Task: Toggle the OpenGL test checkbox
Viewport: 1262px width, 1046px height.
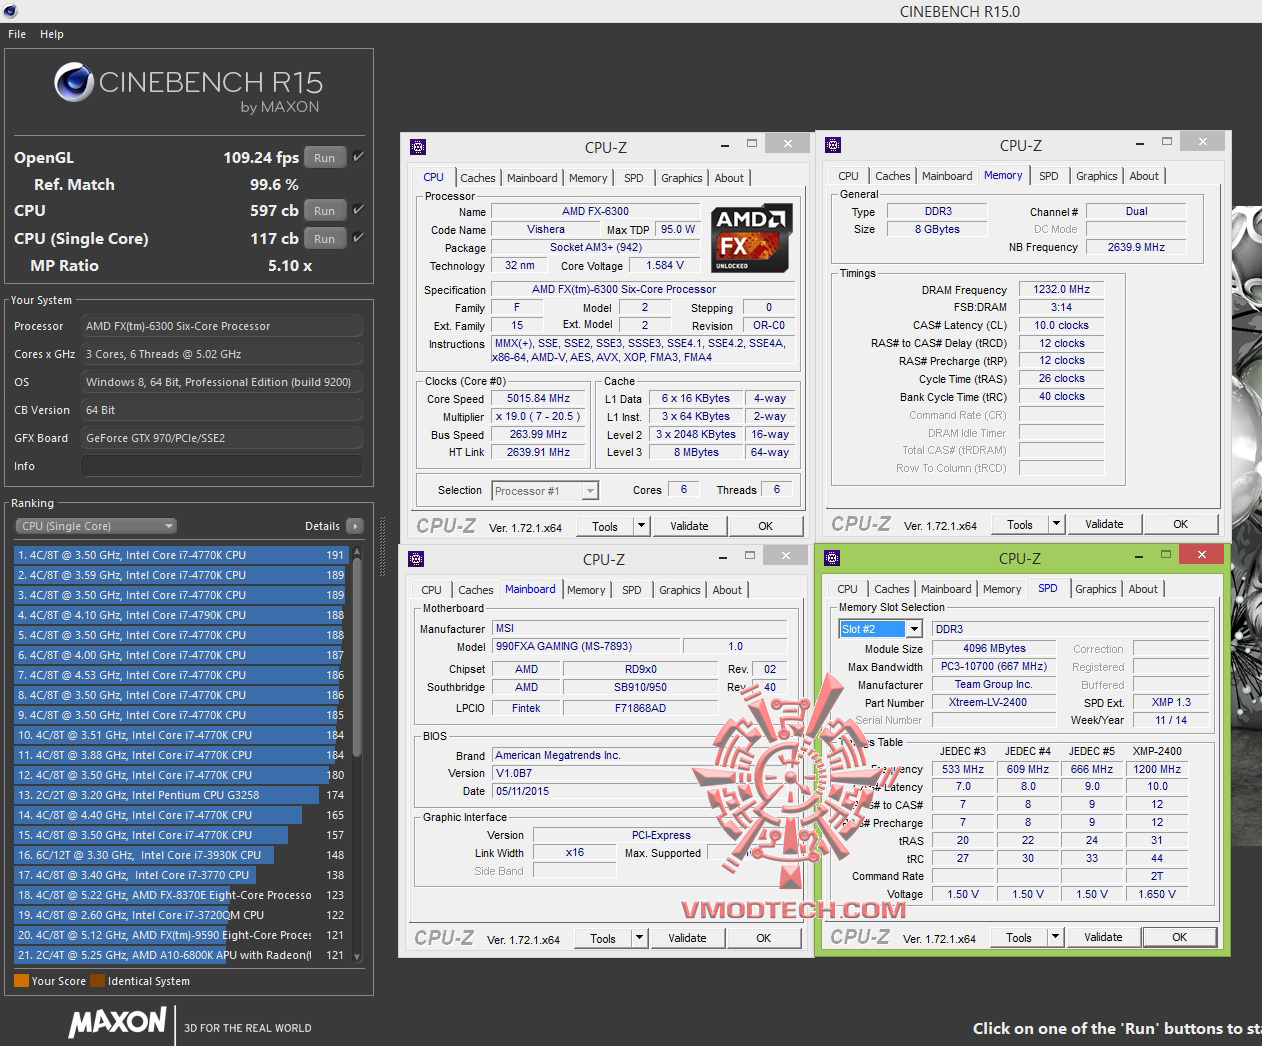Action: click(x=358, y=157)
